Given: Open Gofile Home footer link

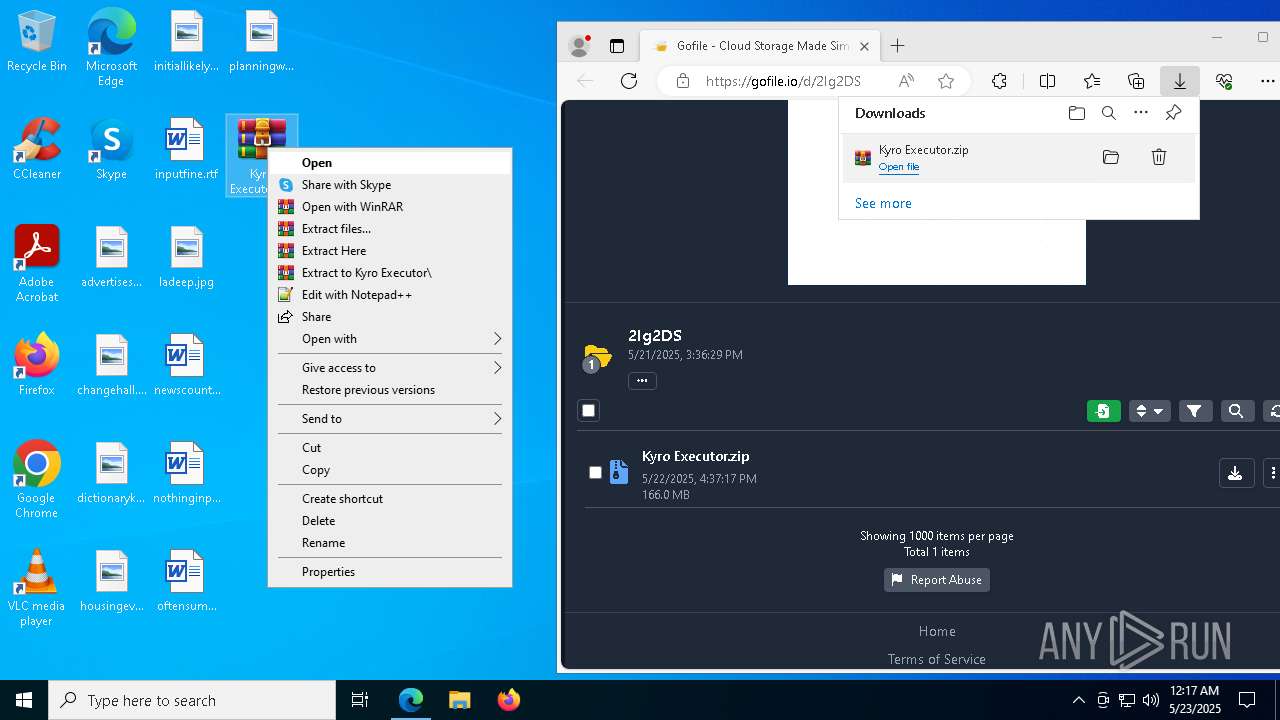Looking at the screenshot, I should (x=937, y=631).
